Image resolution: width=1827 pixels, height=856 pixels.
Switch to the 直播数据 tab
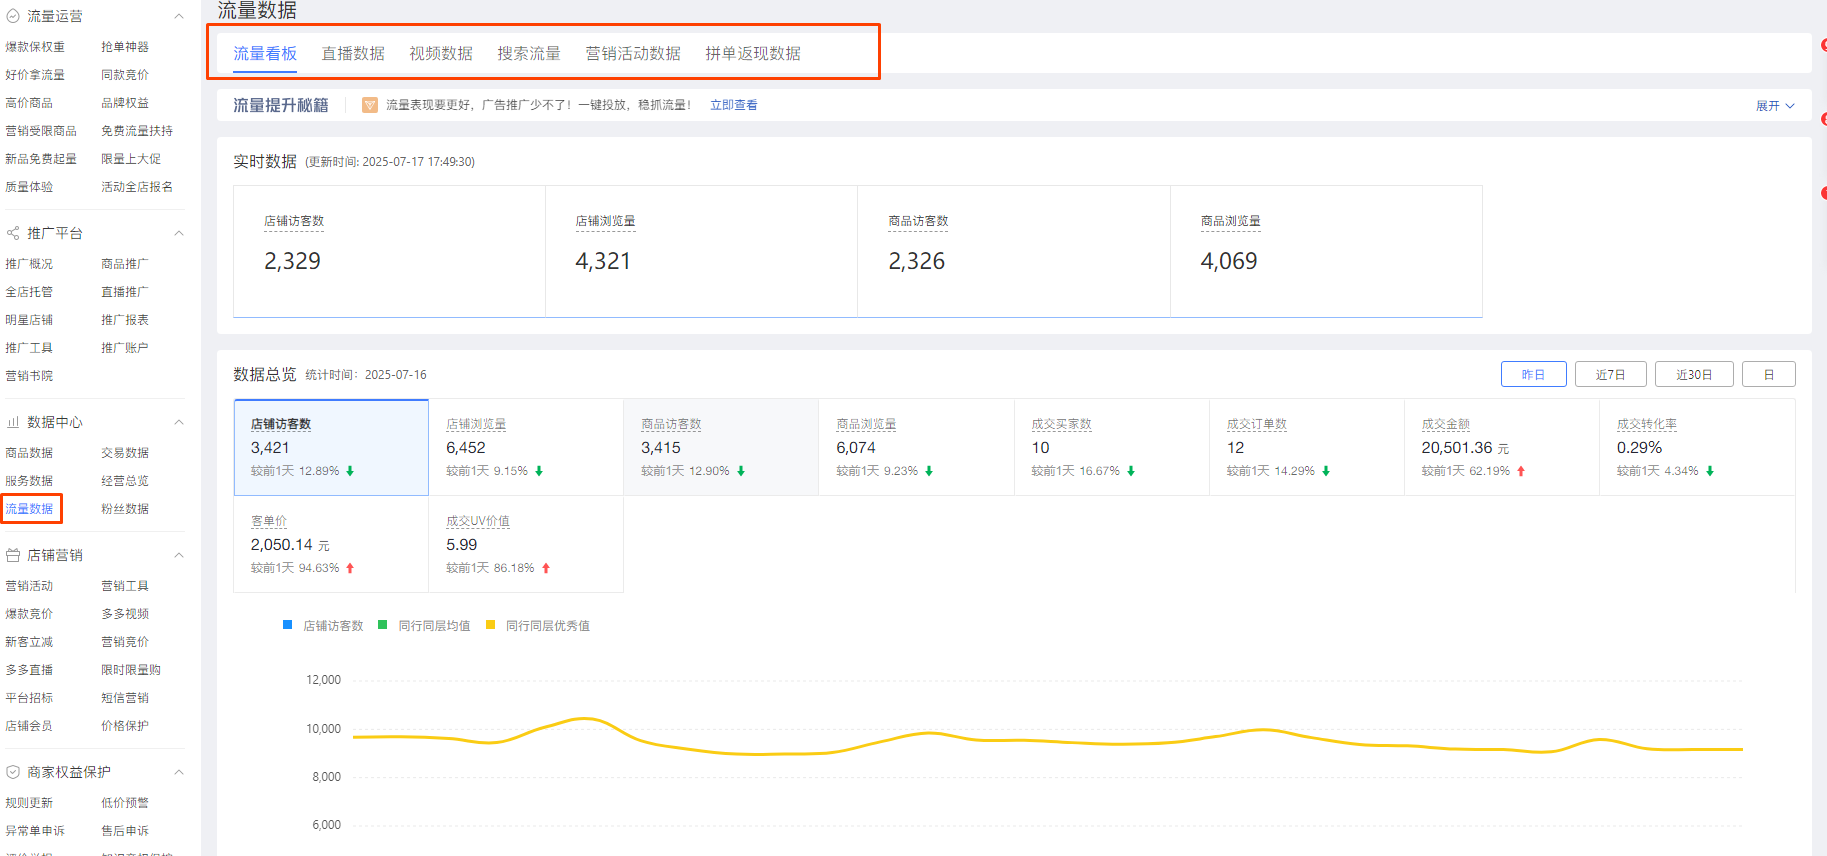pyautogui.click(x=353, y=53)
